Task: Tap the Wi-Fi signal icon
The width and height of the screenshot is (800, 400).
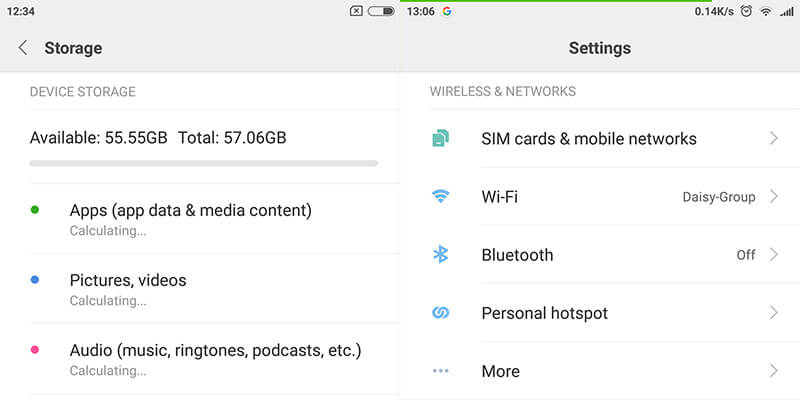Action: (441, 197)
